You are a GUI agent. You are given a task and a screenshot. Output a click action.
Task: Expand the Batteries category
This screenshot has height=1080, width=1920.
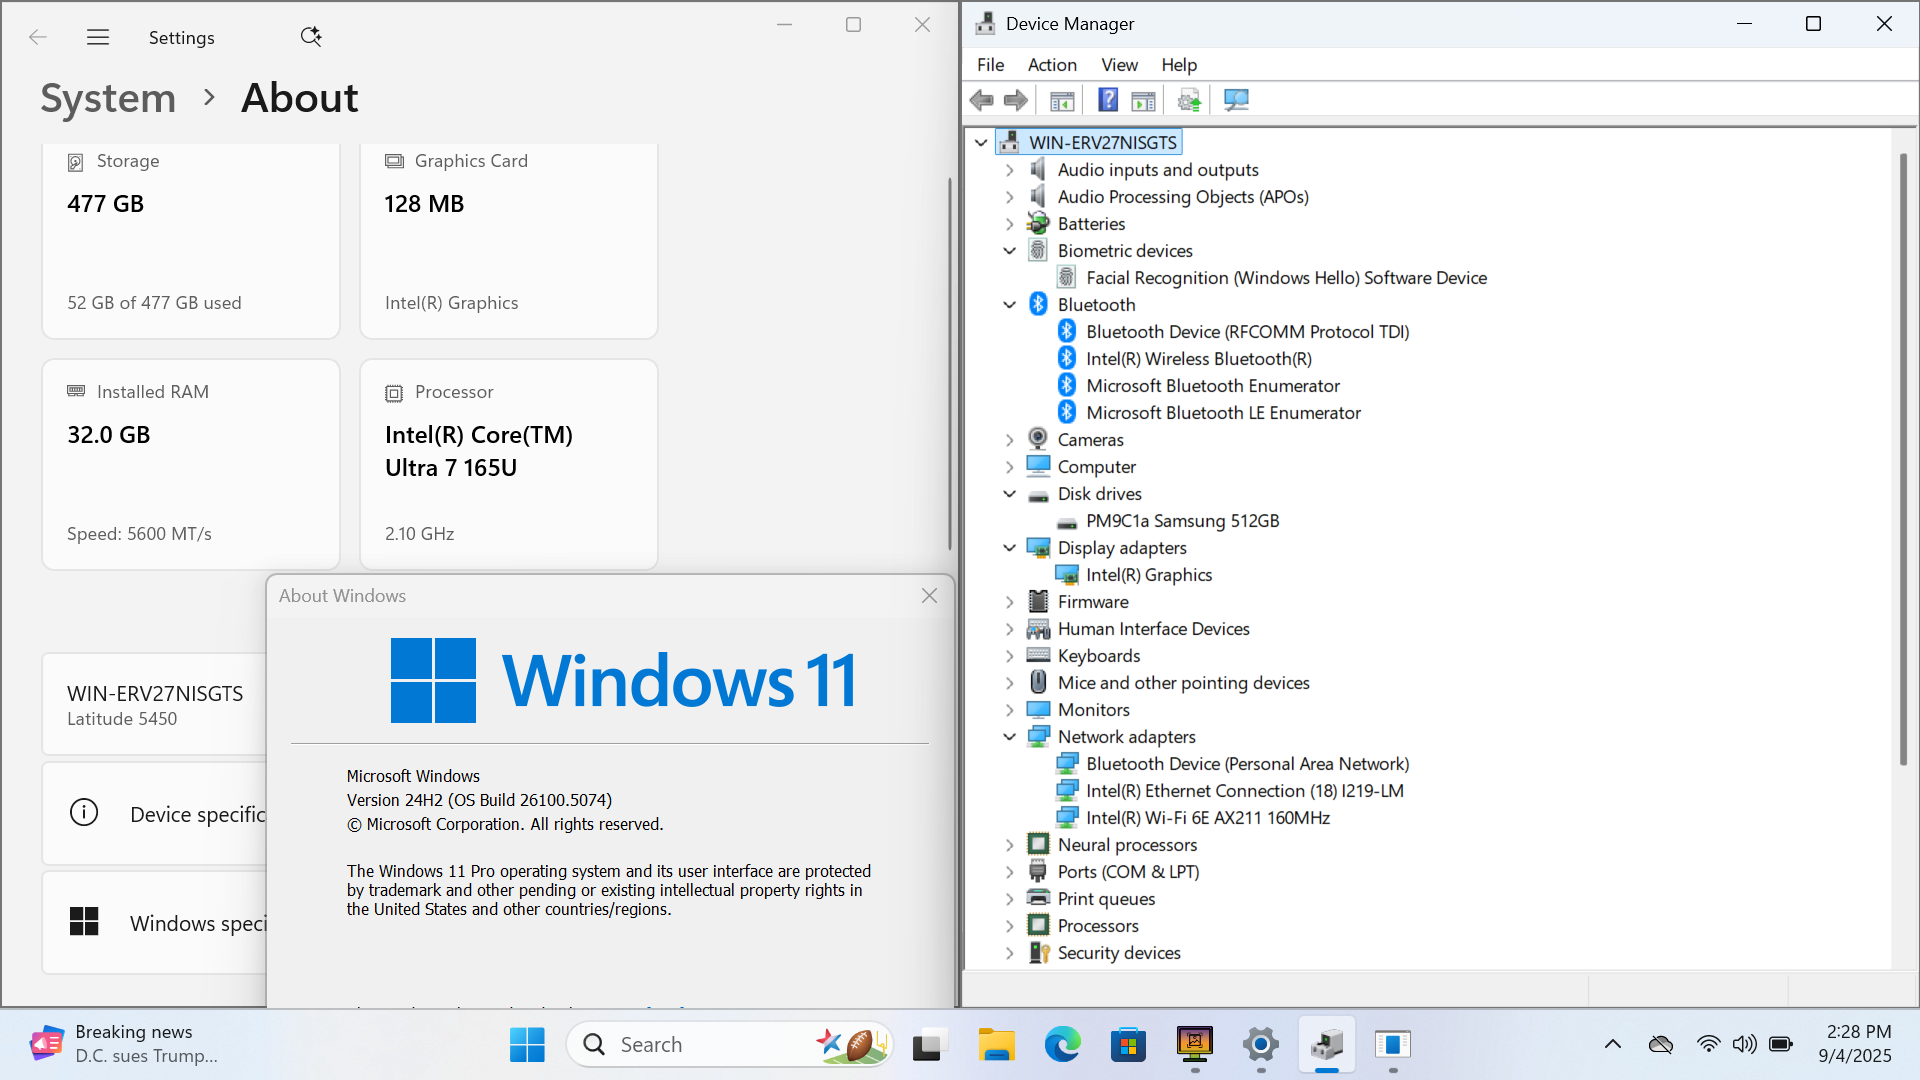click(x=1009, y=224)
